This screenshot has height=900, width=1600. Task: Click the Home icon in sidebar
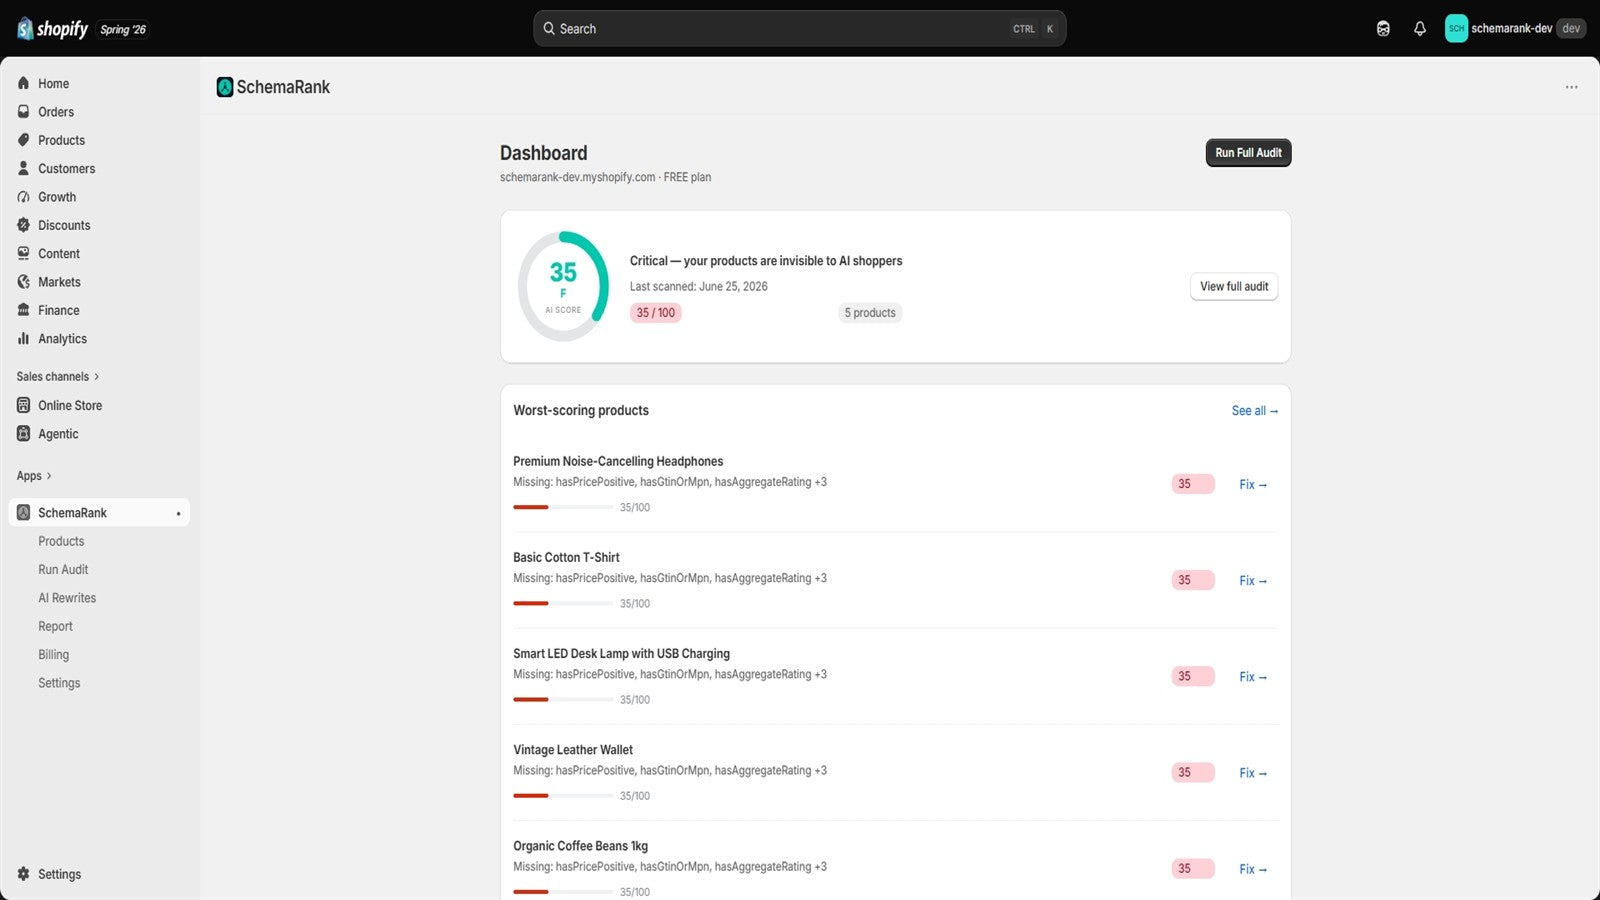tap(24, 84)
